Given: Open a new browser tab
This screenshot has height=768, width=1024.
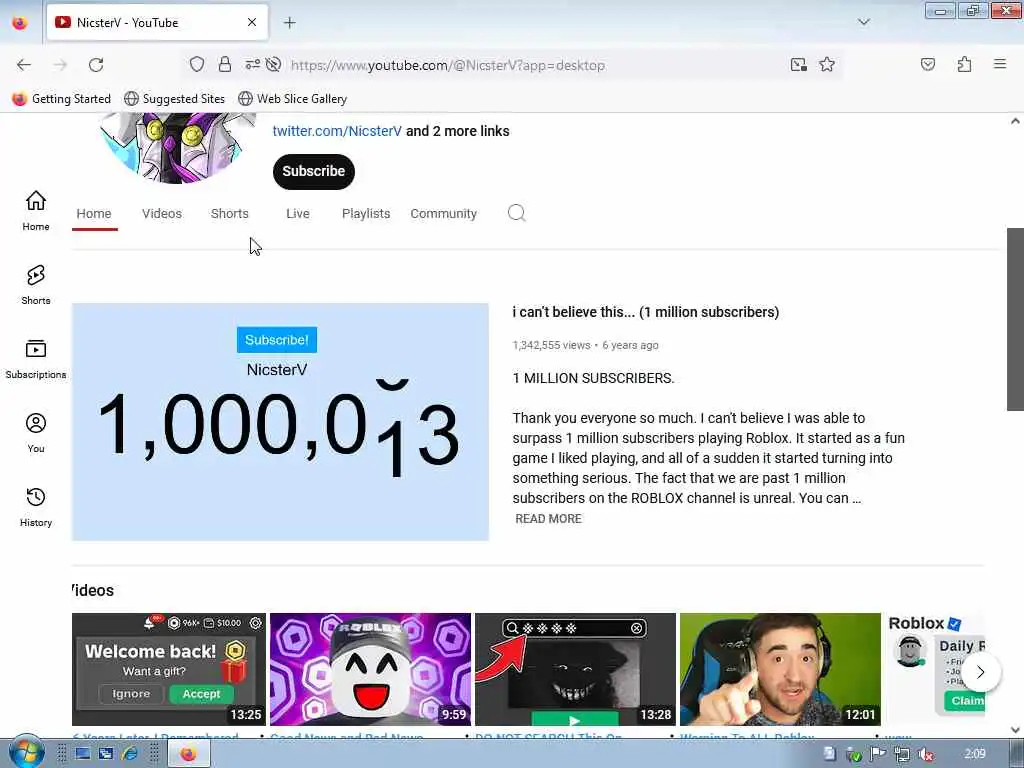Looking at the screenshot, I should point(289,23).
